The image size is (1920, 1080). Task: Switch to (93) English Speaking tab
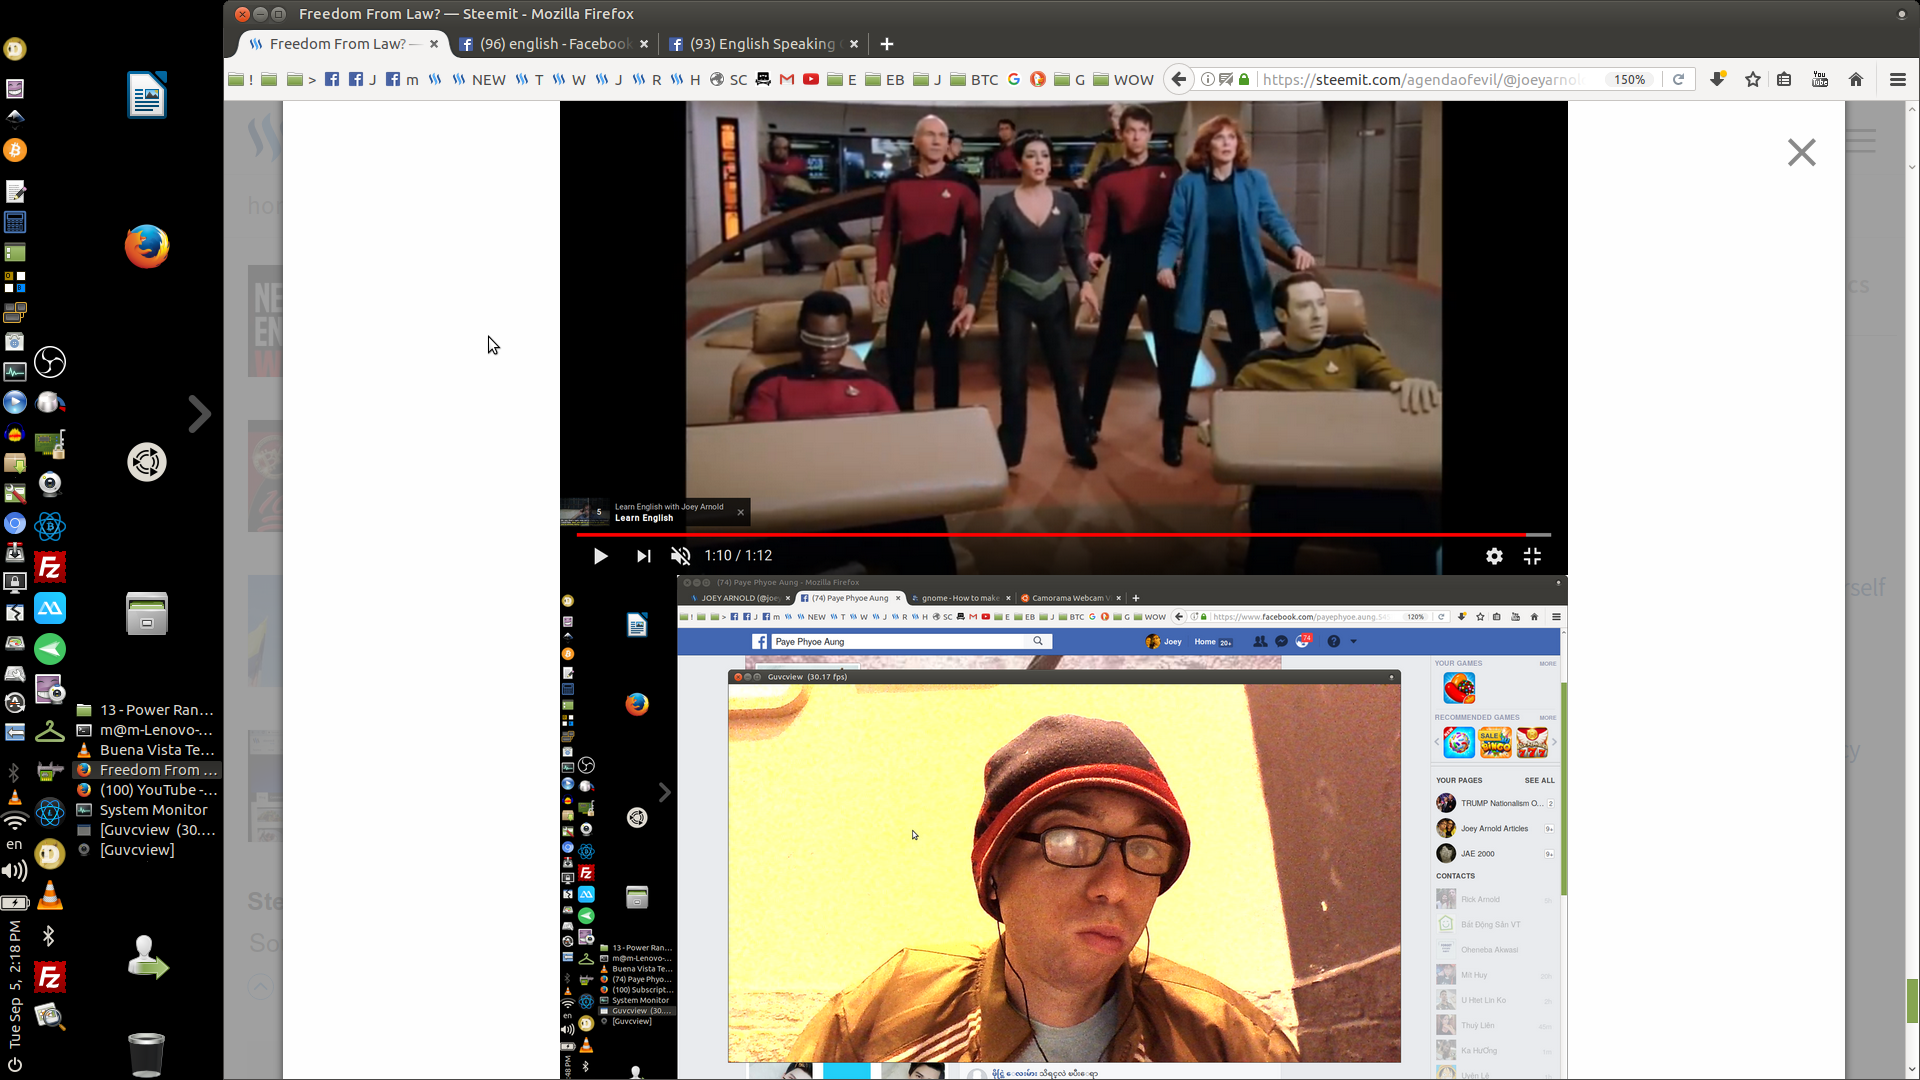tap(762, 44)
